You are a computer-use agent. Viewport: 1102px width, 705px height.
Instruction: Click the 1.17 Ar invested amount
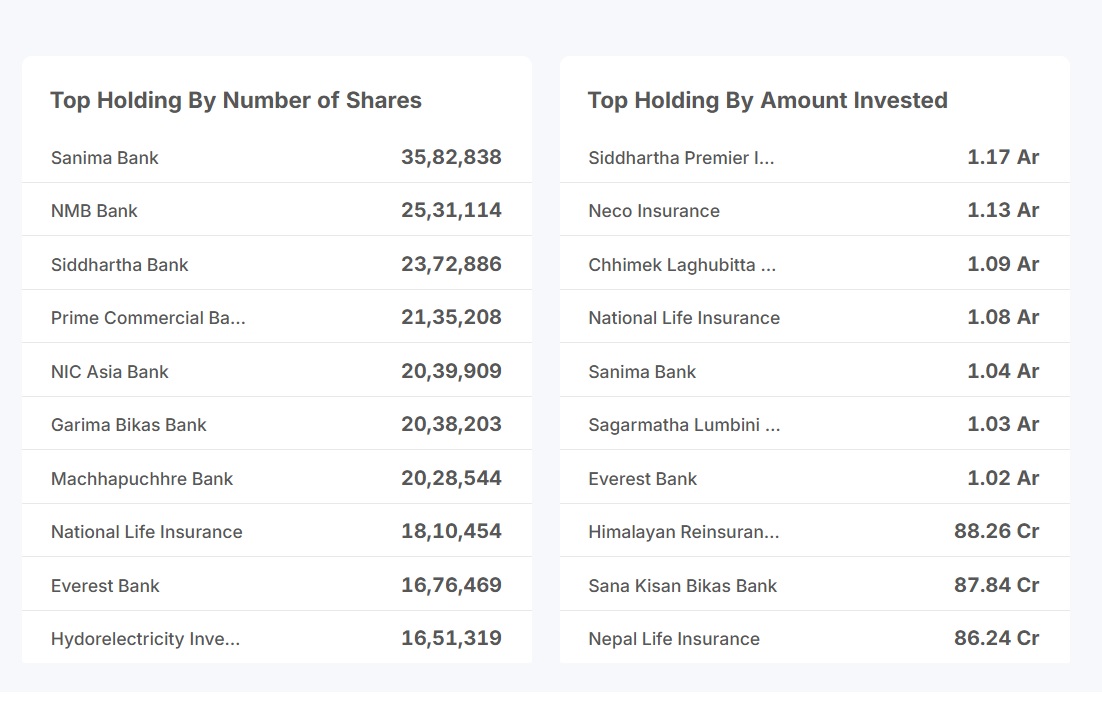tap(1003, 157)
